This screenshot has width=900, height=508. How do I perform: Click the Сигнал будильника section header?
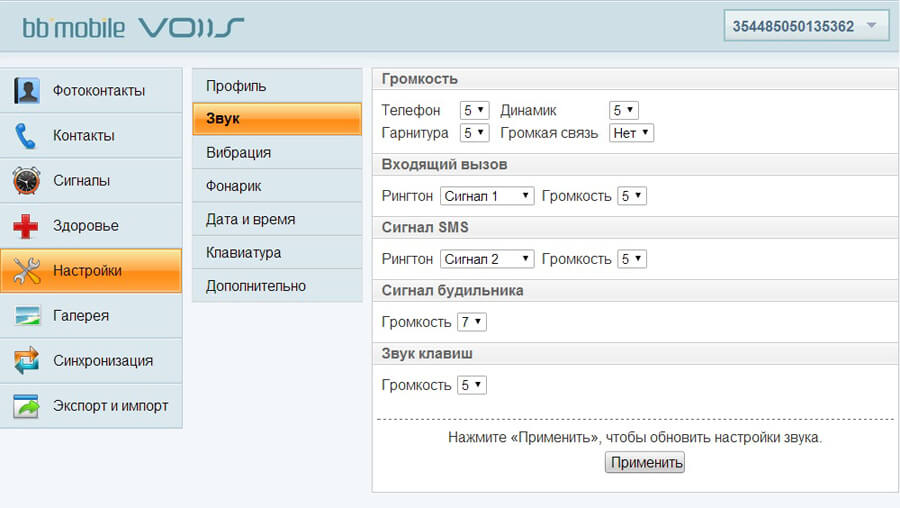pyautogui.click(x=635, y=291)
